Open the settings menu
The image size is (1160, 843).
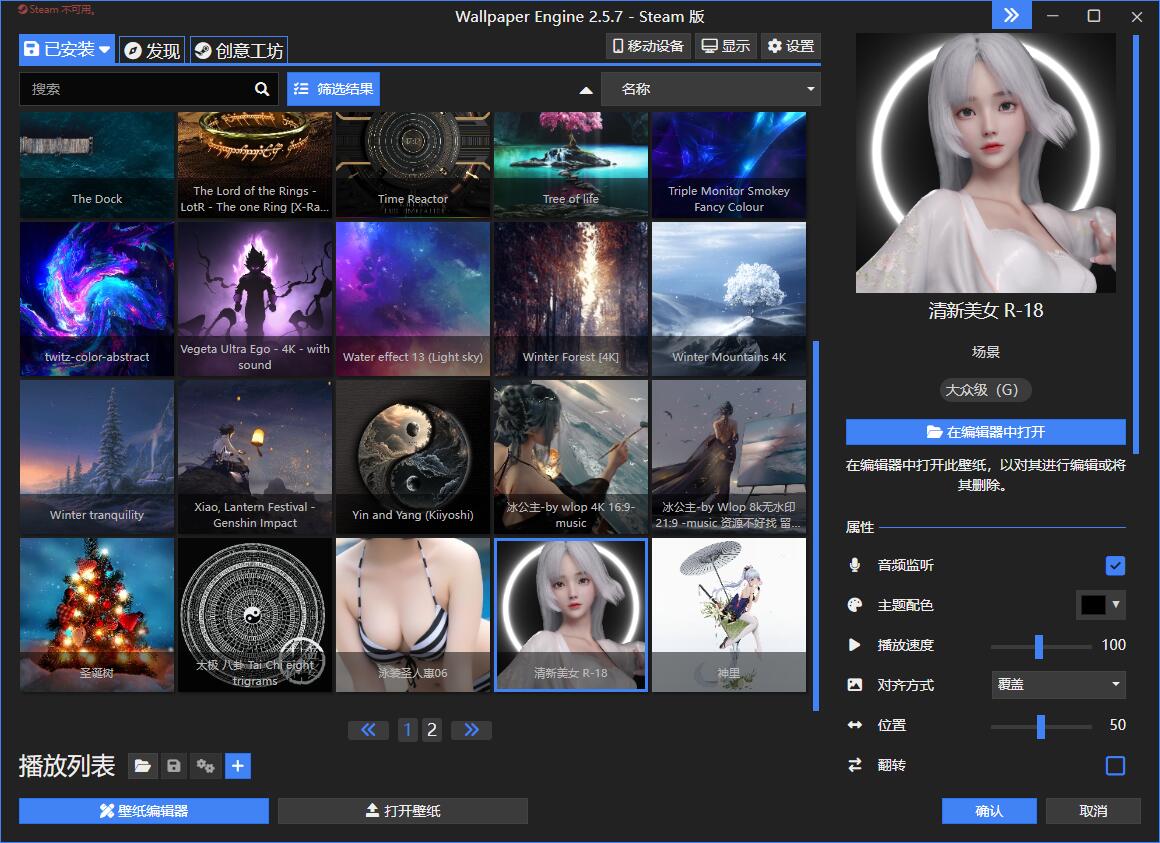(x=790, y=47)
